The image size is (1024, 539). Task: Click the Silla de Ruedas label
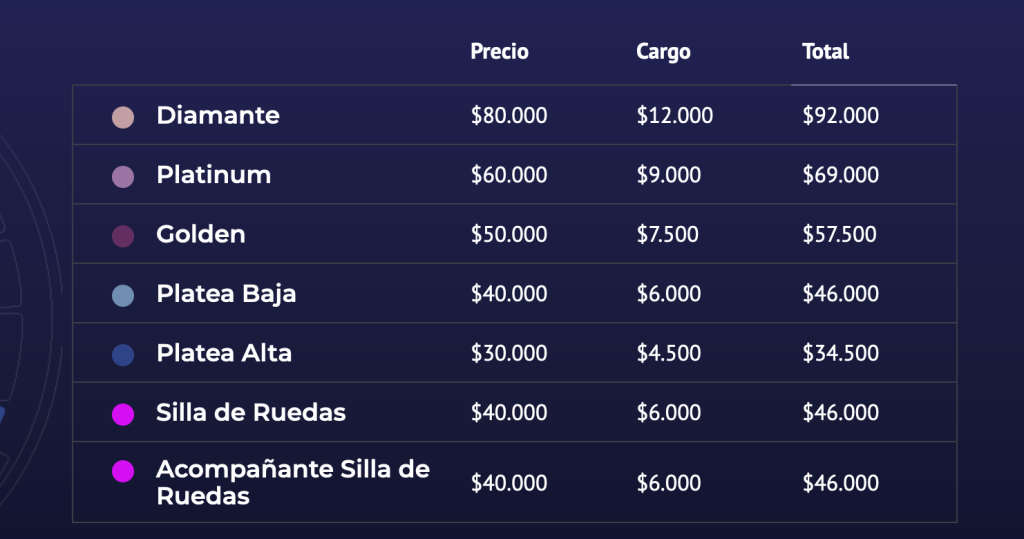point(251,413)
